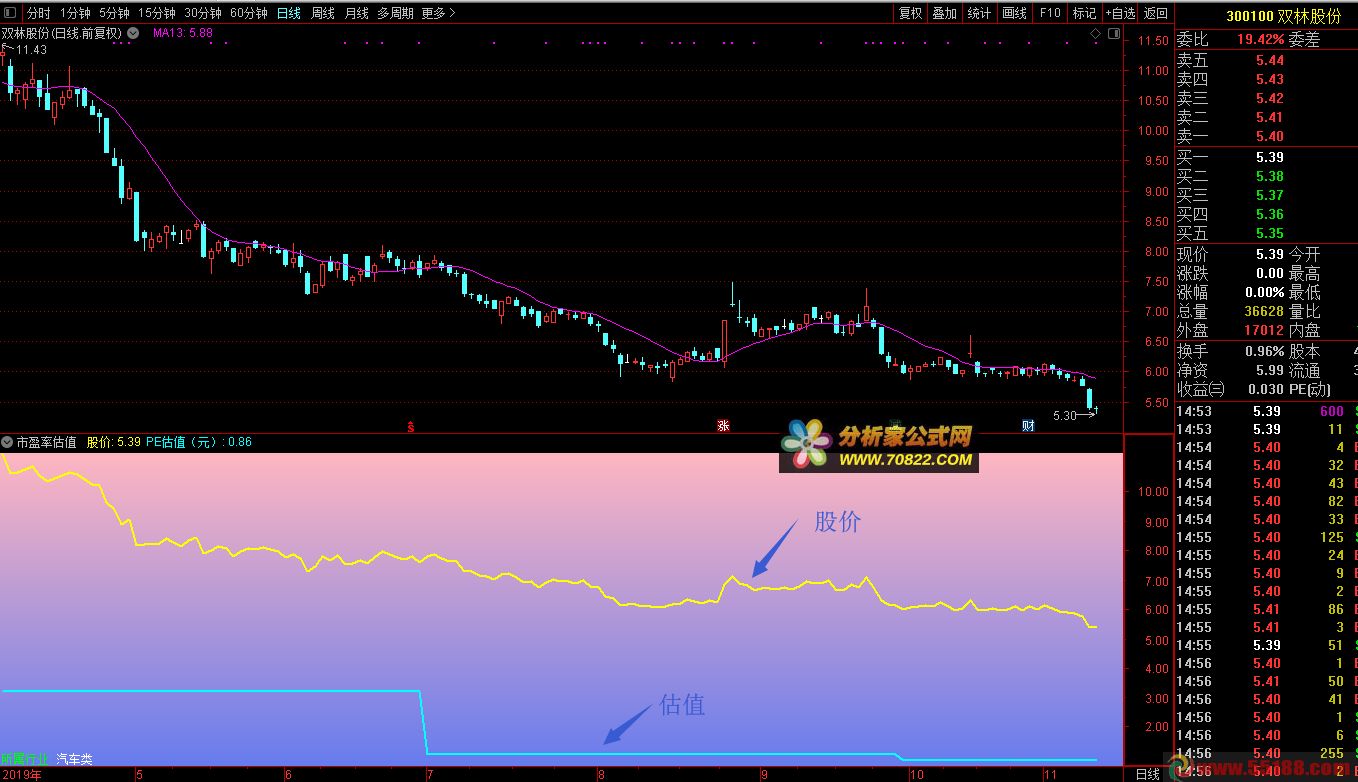This screenshot has height=782, width=1358.
Task: Open the 复权 adjustment menu
Action: pyautogui.click(x=910, y=13)
